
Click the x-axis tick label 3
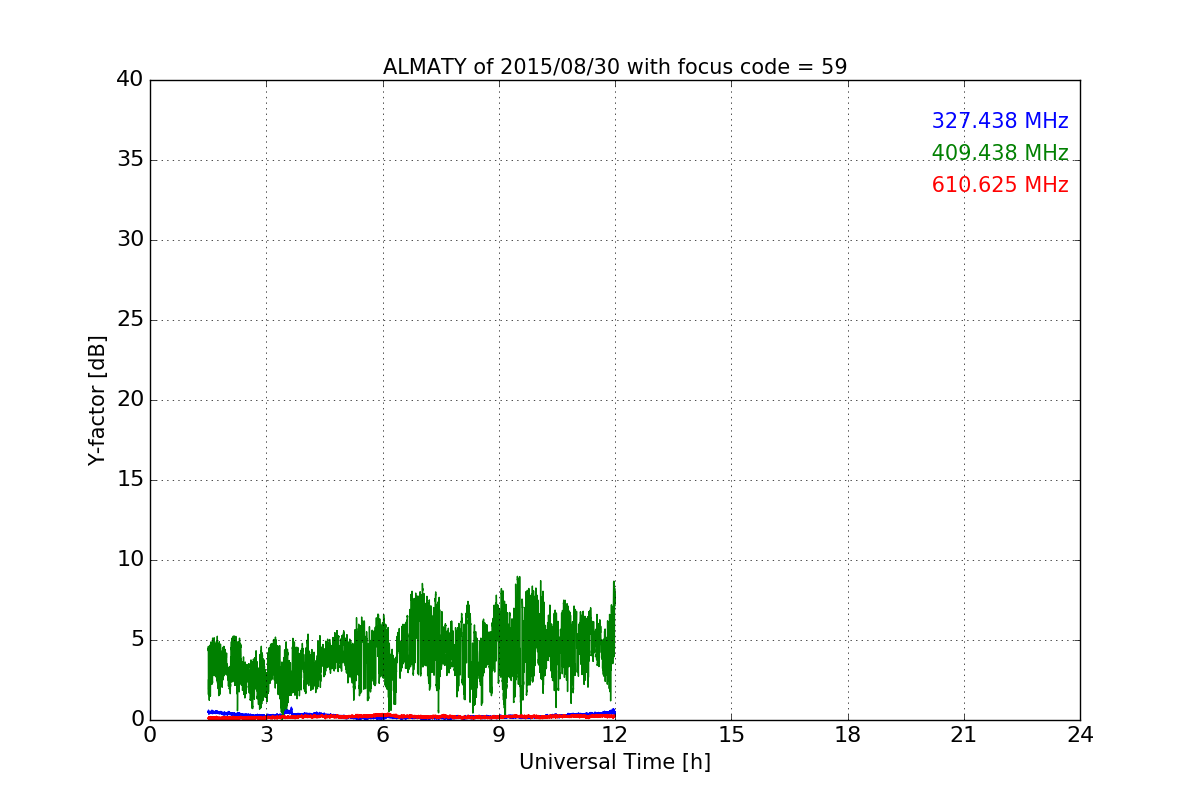(266, 735)
